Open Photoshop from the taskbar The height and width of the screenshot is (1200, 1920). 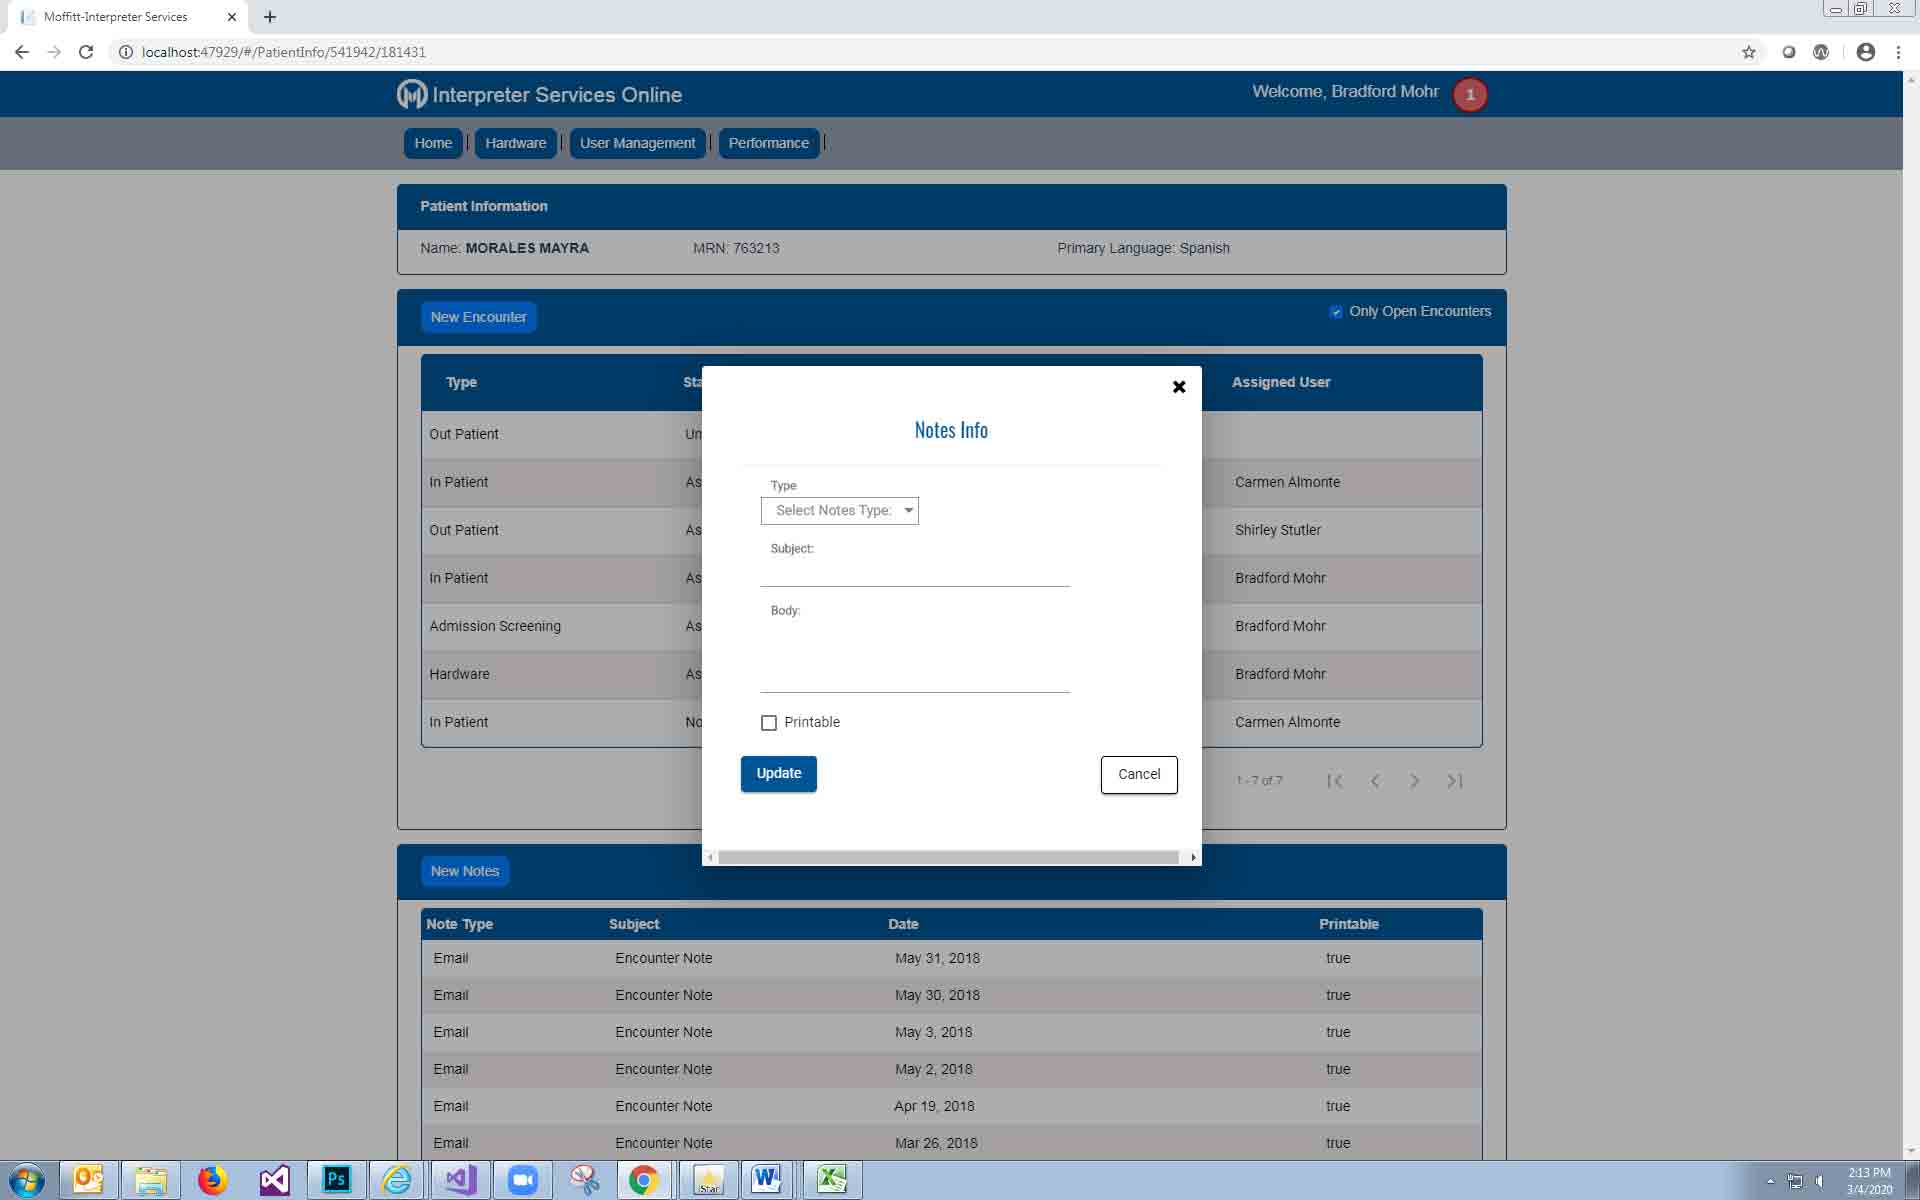[336, 1180]
